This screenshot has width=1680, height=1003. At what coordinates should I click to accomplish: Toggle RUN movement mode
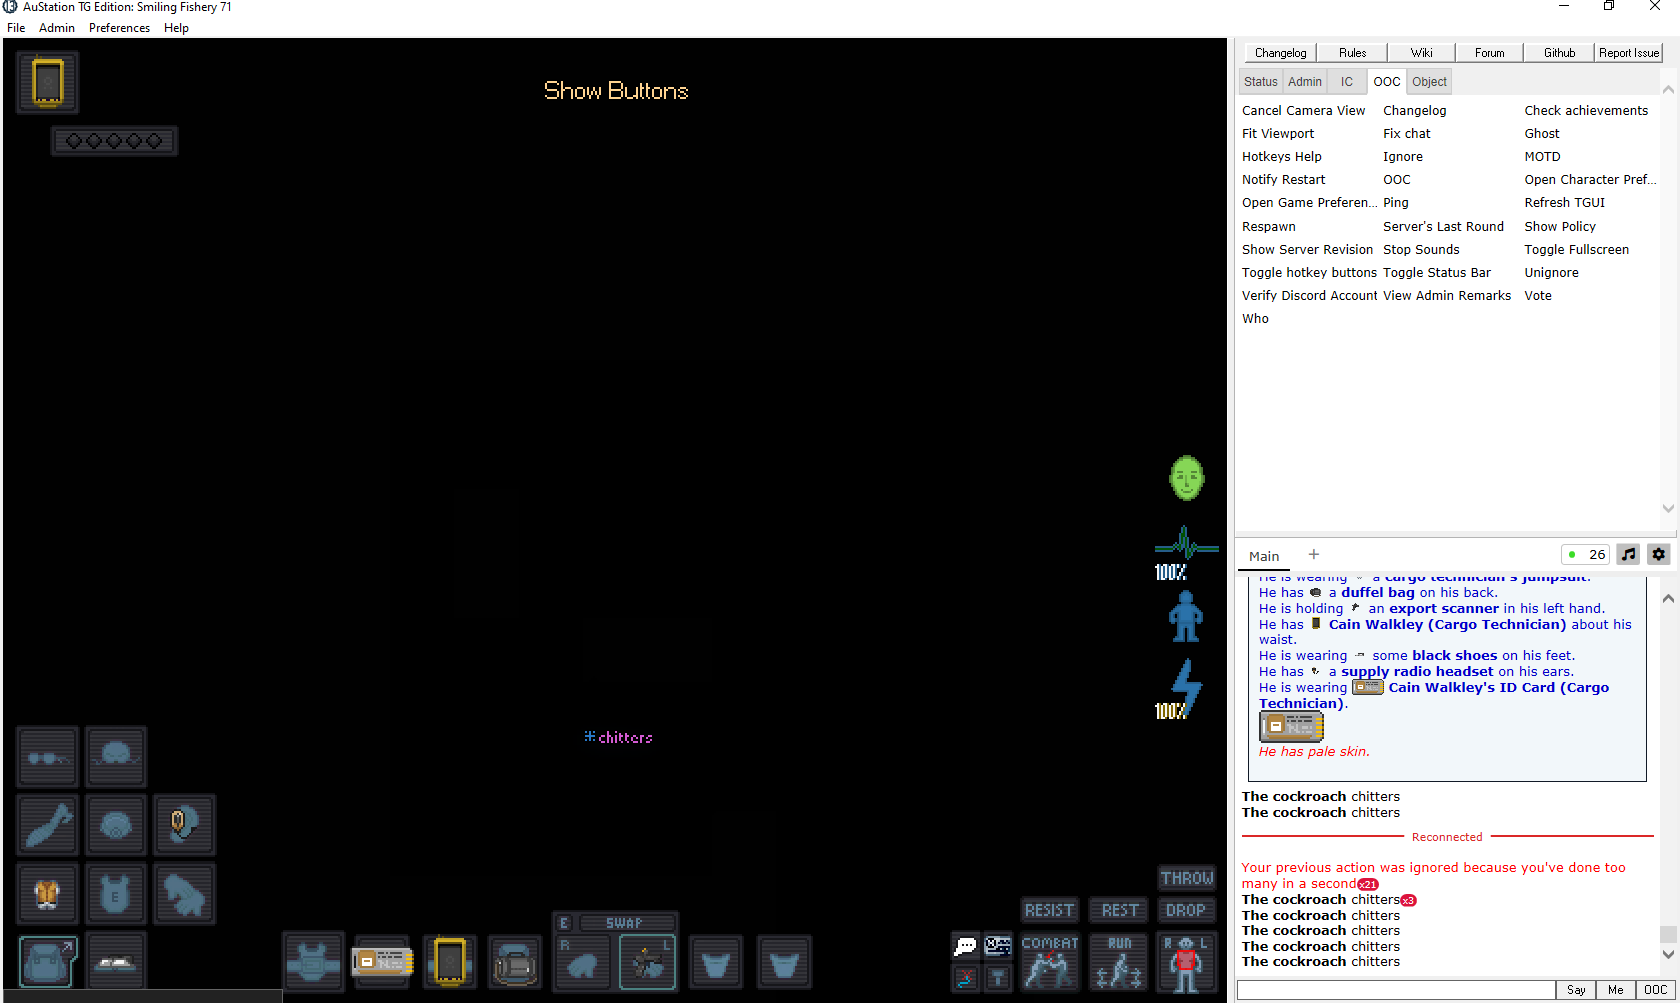(x=1118, y=962)
